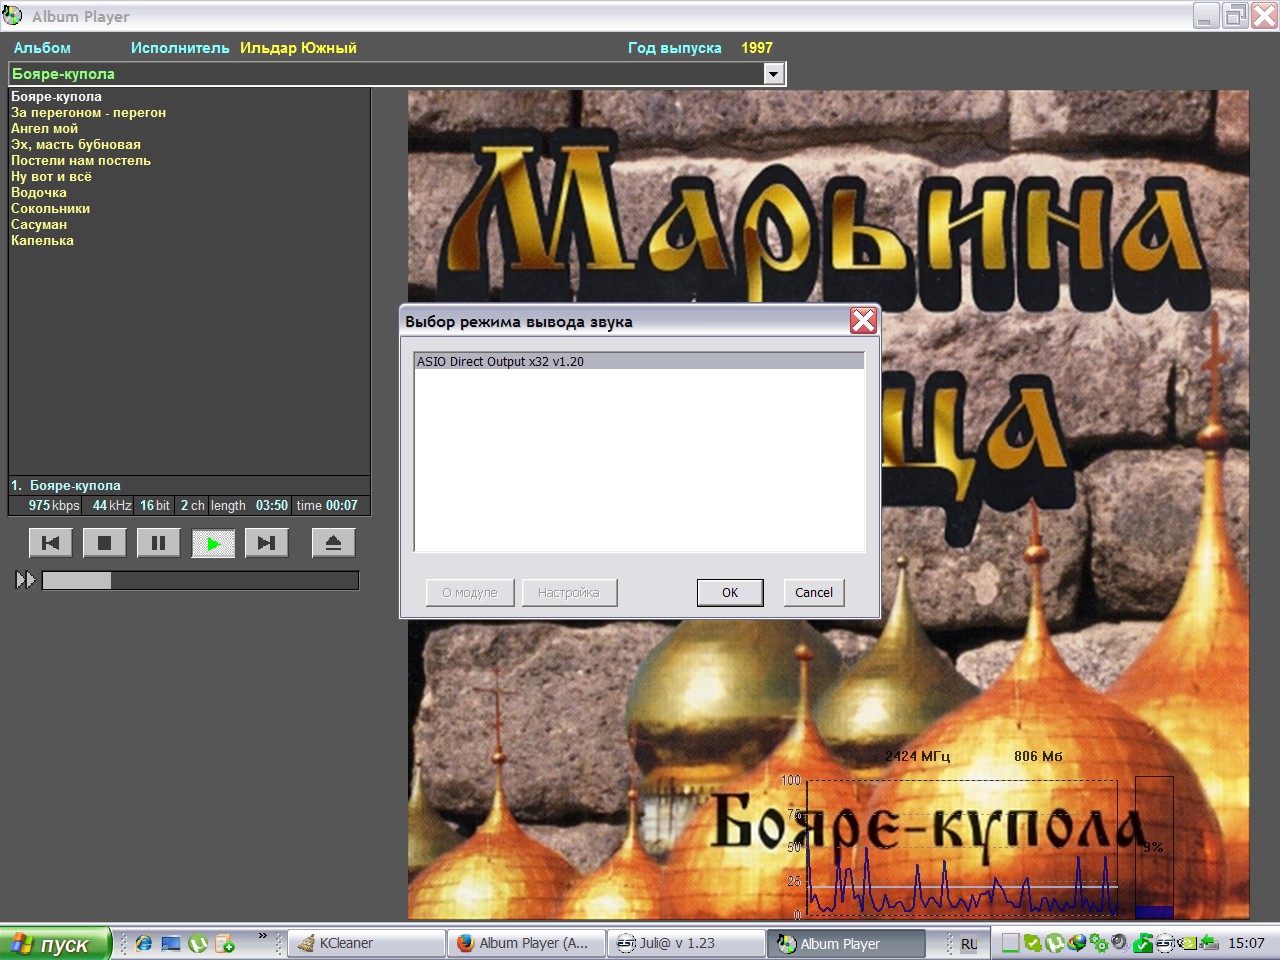Screen dimensions: 1280x960
Task: Switch to Juli@ v 1.23 taskbar button
Action: 685,943
